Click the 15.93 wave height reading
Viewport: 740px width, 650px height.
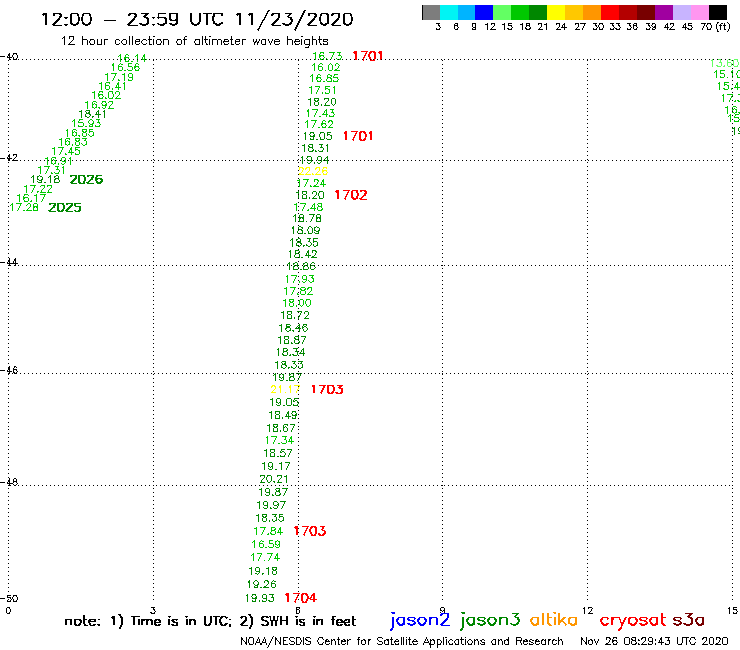tap(86, 123)
